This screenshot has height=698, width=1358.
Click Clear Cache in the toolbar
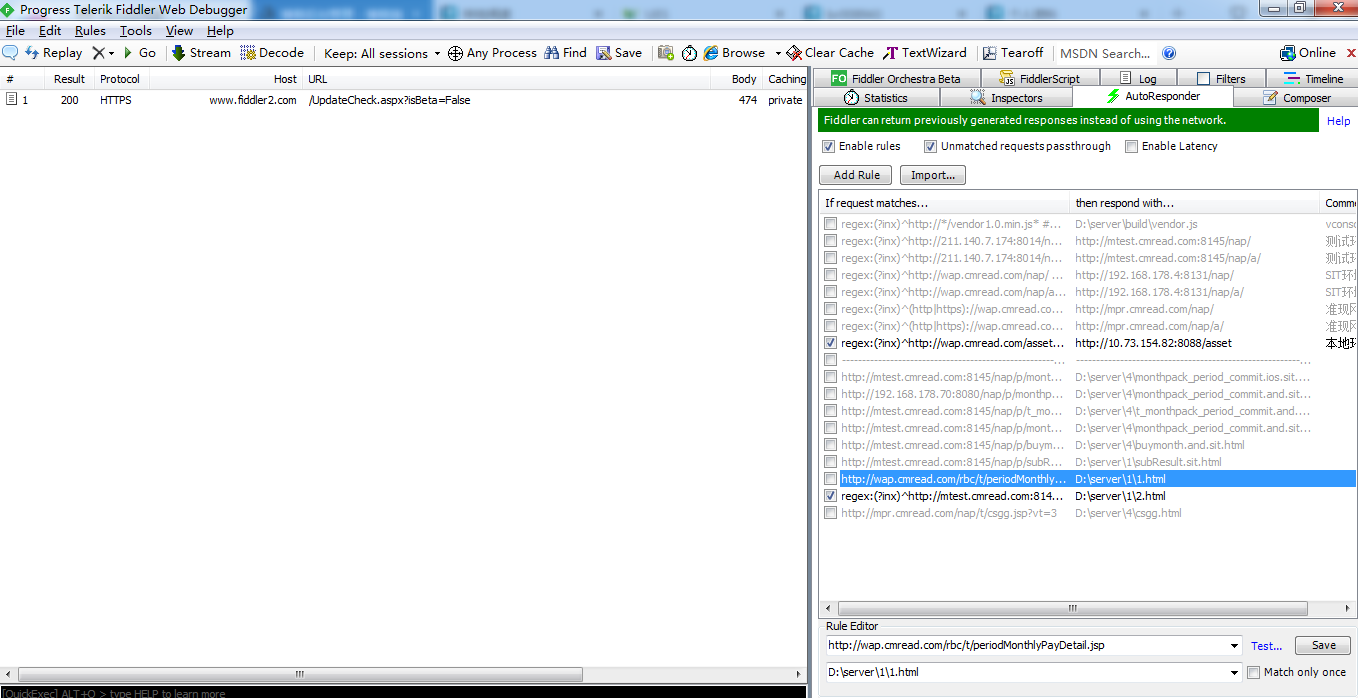[830, 53]
